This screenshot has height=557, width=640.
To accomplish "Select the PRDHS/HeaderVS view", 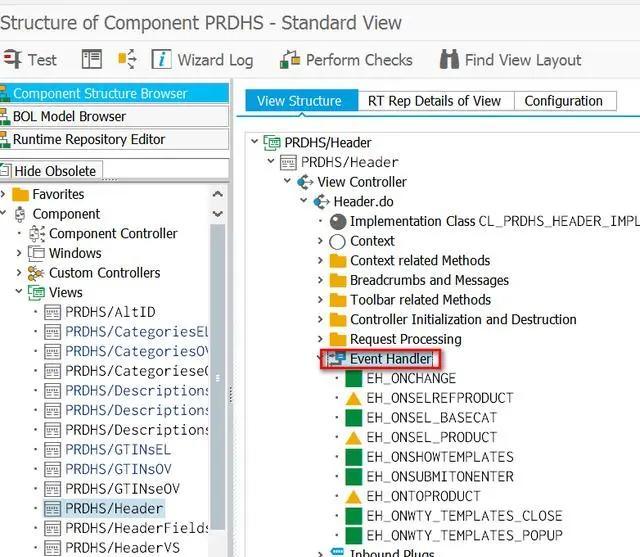I will (x=122, y=548).
